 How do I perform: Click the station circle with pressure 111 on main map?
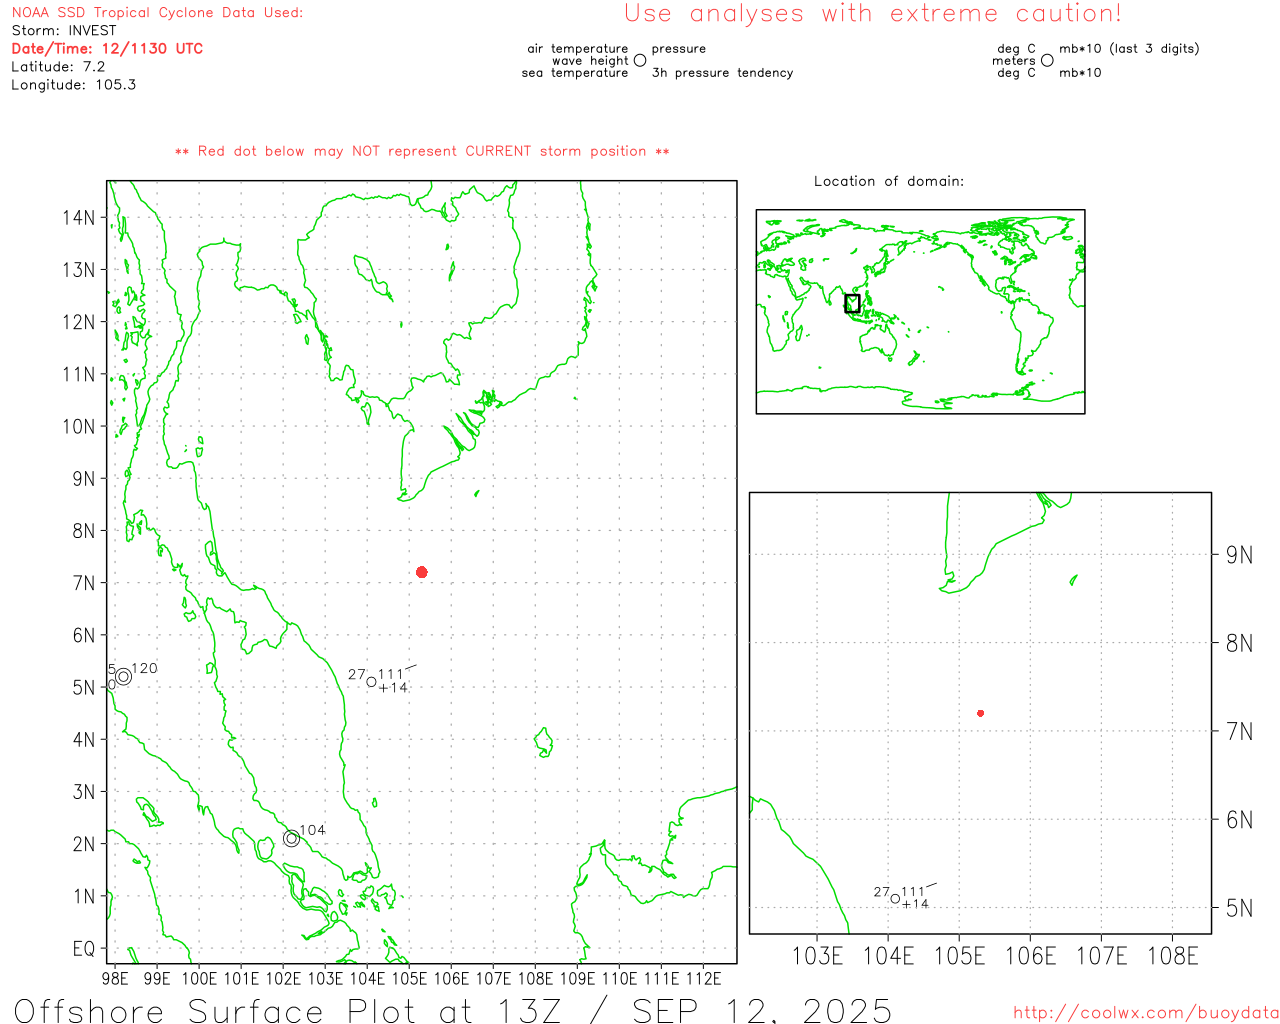coord(371,682)
